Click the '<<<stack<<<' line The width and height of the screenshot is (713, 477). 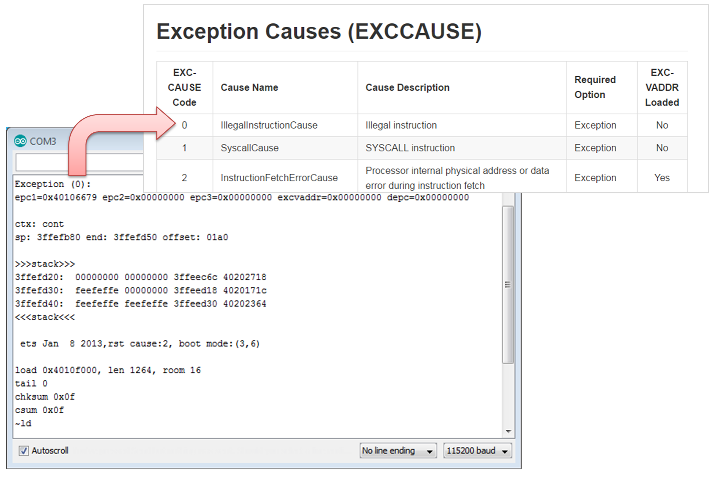pos(45,317)
